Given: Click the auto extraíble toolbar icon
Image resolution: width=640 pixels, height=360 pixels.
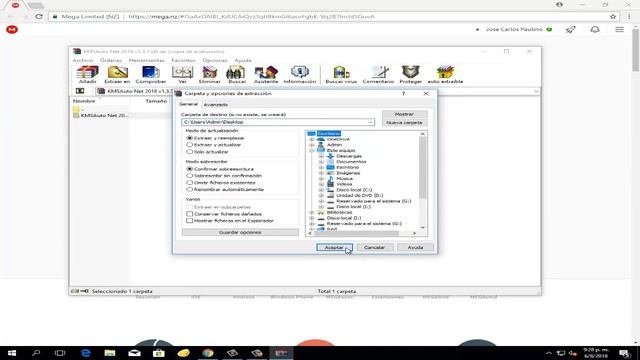Looking at the screenshot, I should click(x=445, y=74).
